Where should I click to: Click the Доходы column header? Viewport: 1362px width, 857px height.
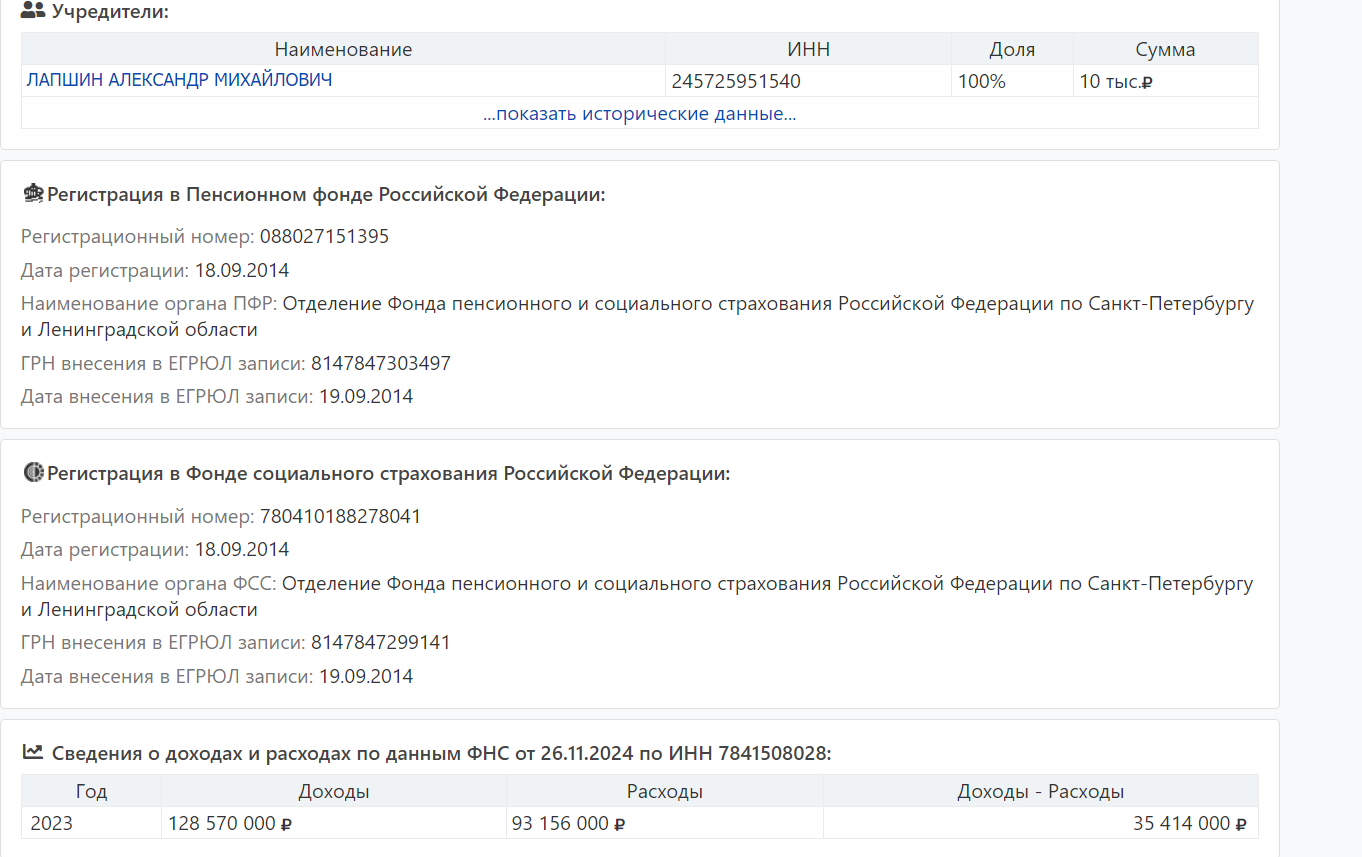click(x=334, y=791)
